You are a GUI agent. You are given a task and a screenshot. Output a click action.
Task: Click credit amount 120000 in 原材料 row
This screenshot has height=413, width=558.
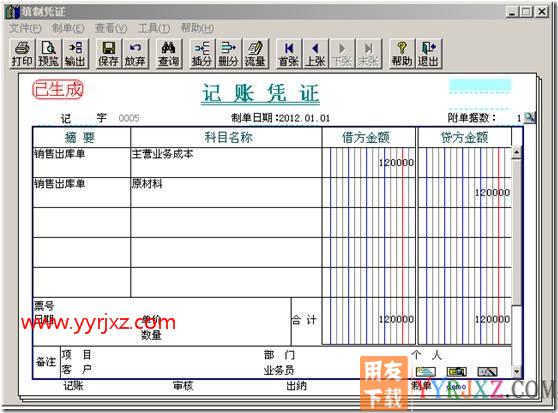click(492, 193)
